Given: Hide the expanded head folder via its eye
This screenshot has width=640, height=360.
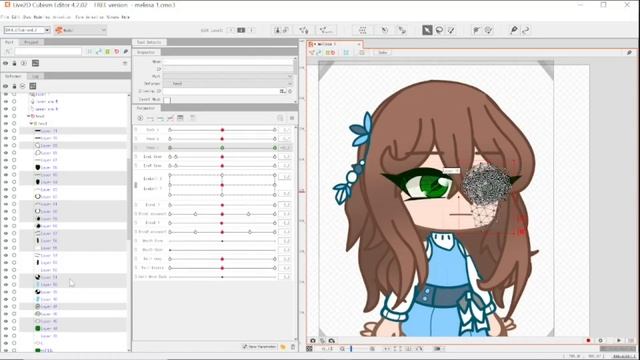Looking at the screenshot, I should point(6,123).
